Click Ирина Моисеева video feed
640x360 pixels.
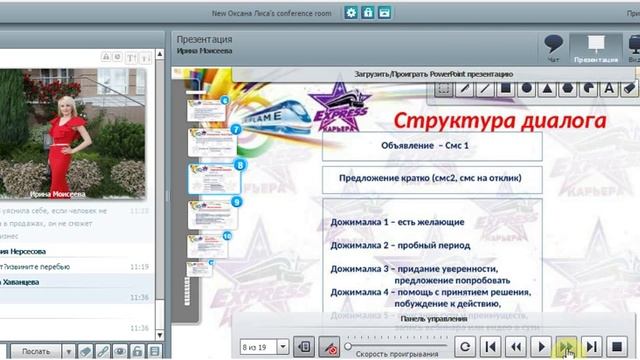[73, 134]
